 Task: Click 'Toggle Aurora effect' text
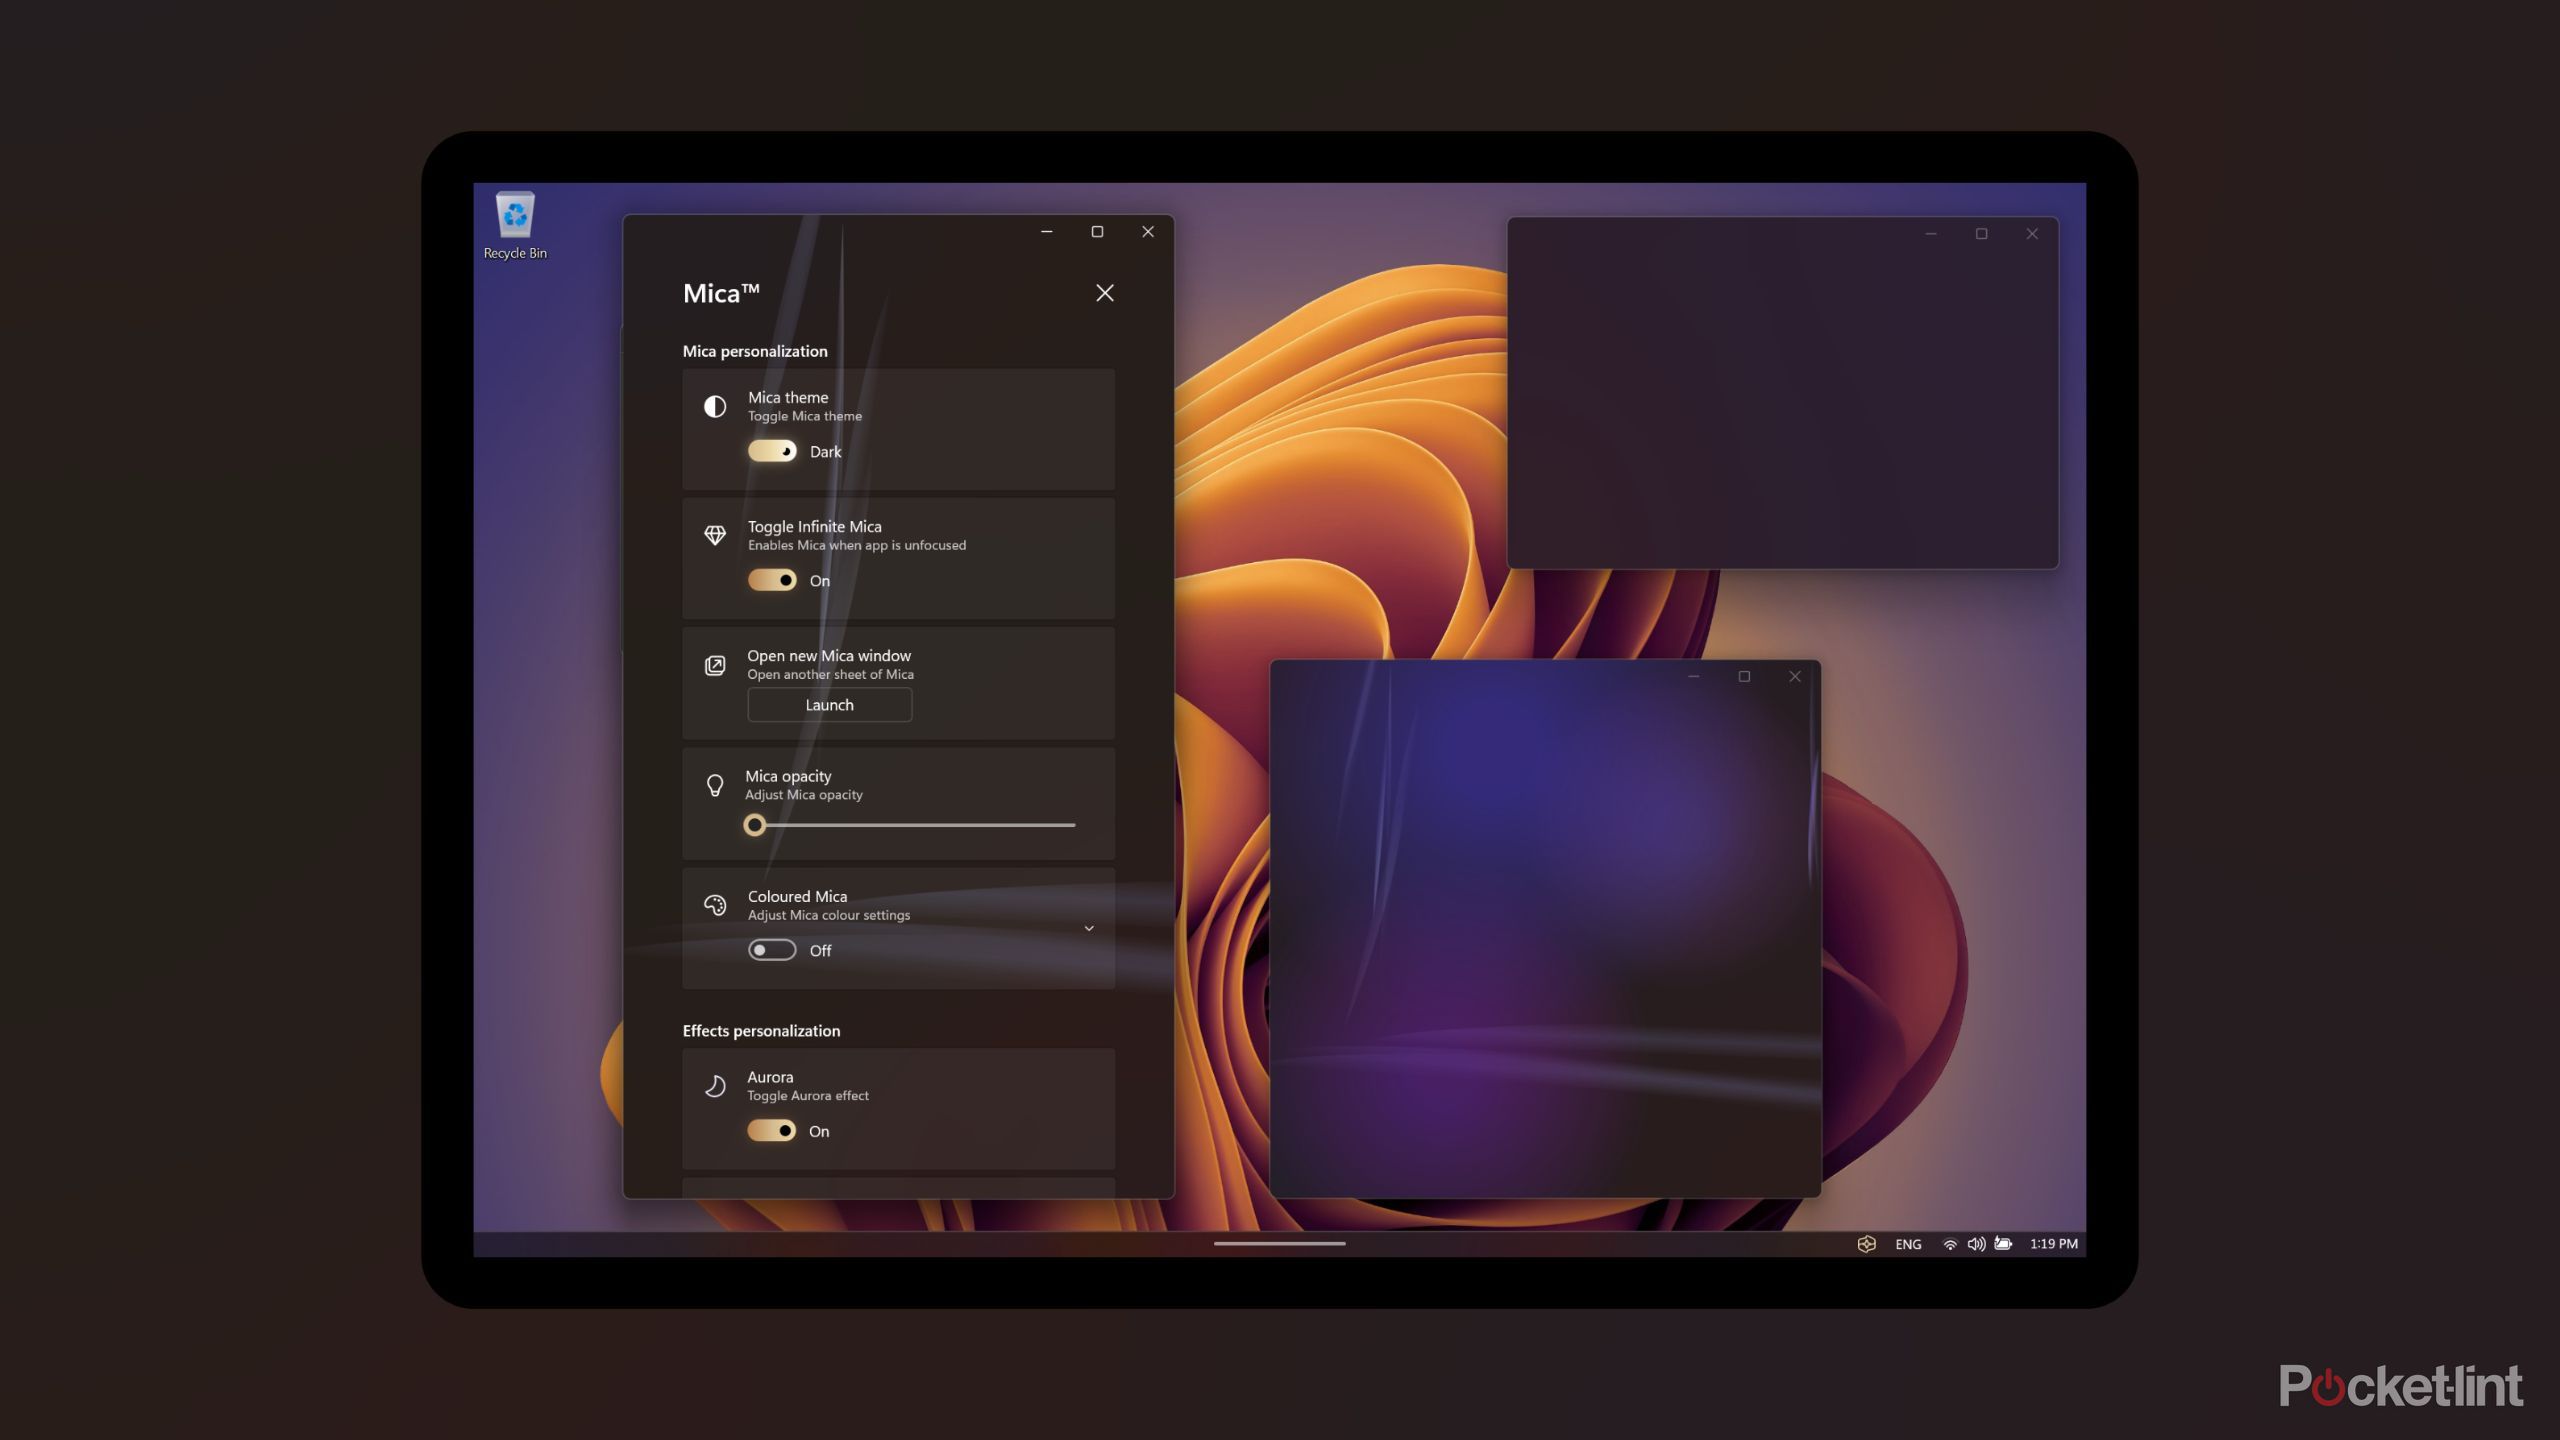point(808,1096)
